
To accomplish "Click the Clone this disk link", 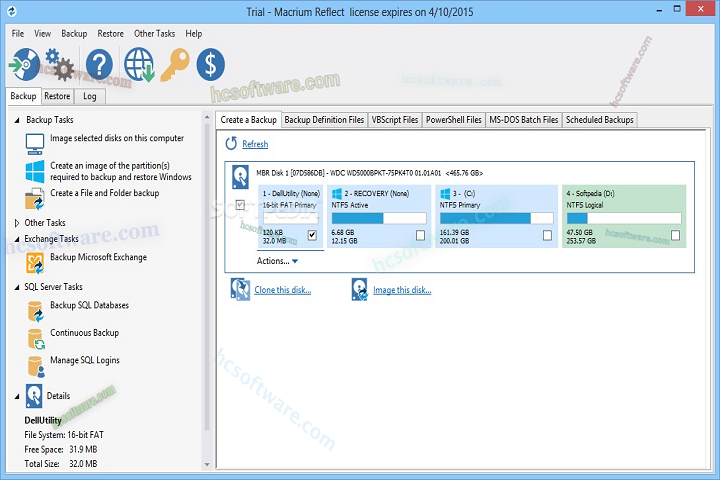I will [283, 290].
